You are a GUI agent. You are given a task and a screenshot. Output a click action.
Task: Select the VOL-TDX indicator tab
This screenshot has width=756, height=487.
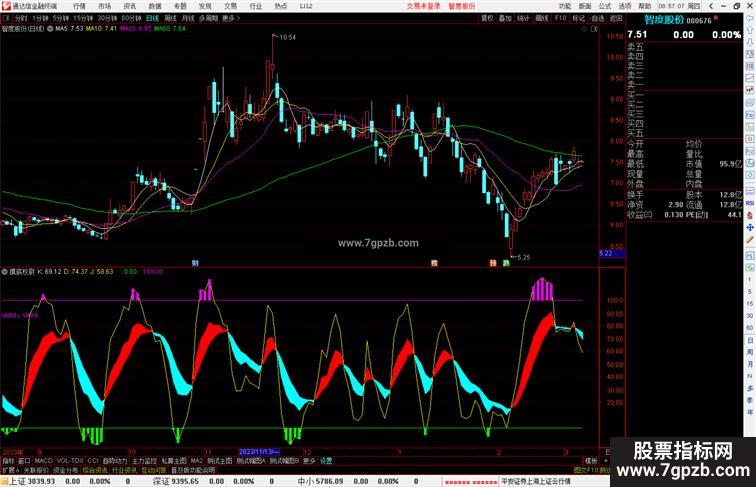[x=70, y=461]
